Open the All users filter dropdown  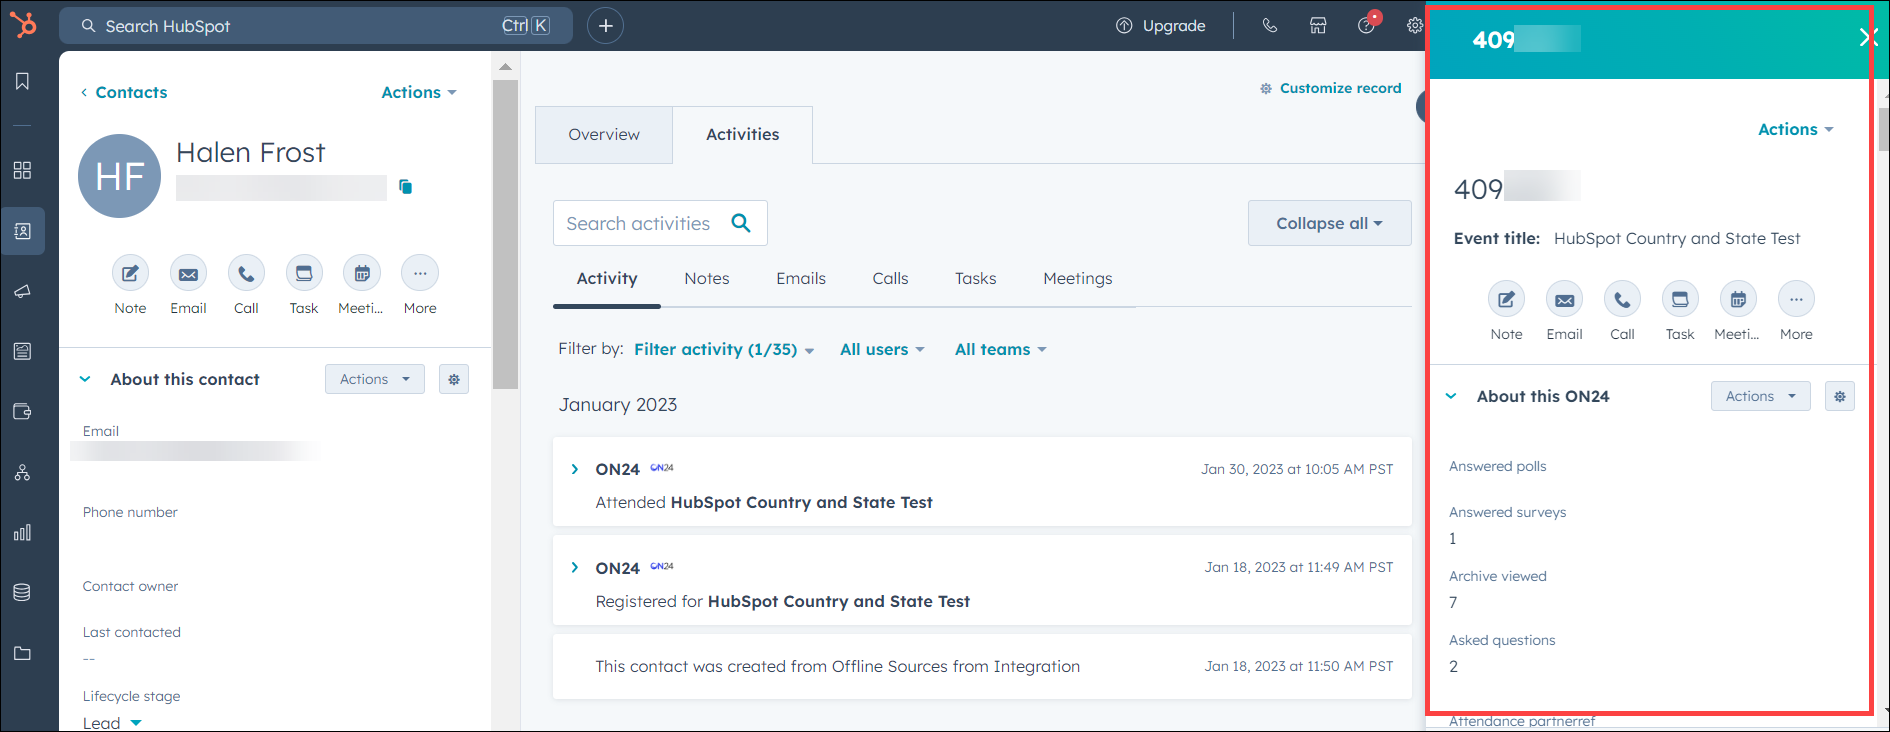point(882,349)
